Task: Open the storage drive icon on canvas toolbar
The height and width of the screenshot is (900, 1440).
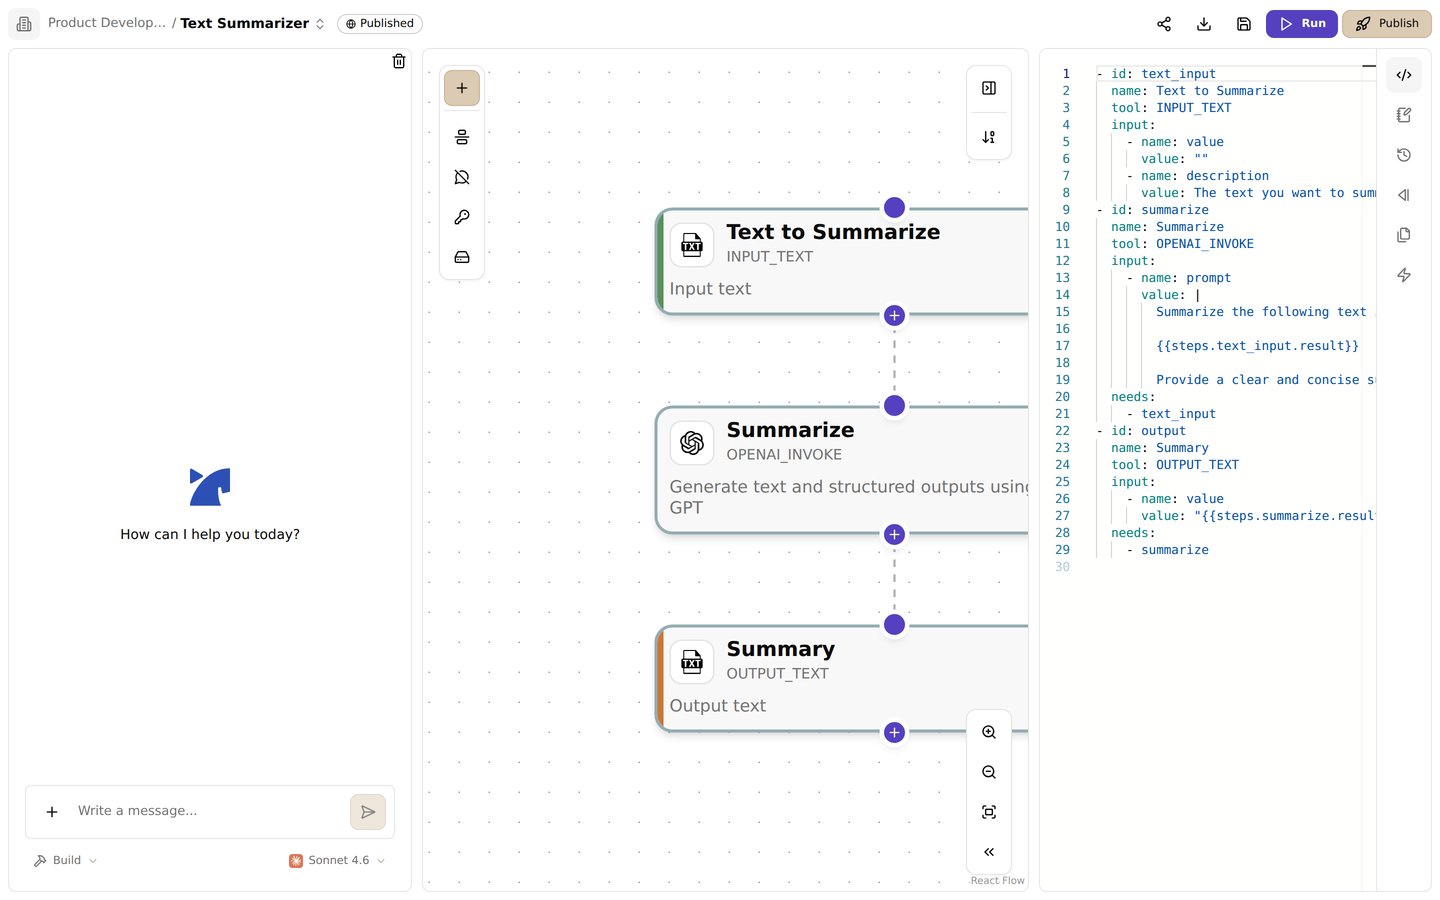Action: tap(462, 257)
